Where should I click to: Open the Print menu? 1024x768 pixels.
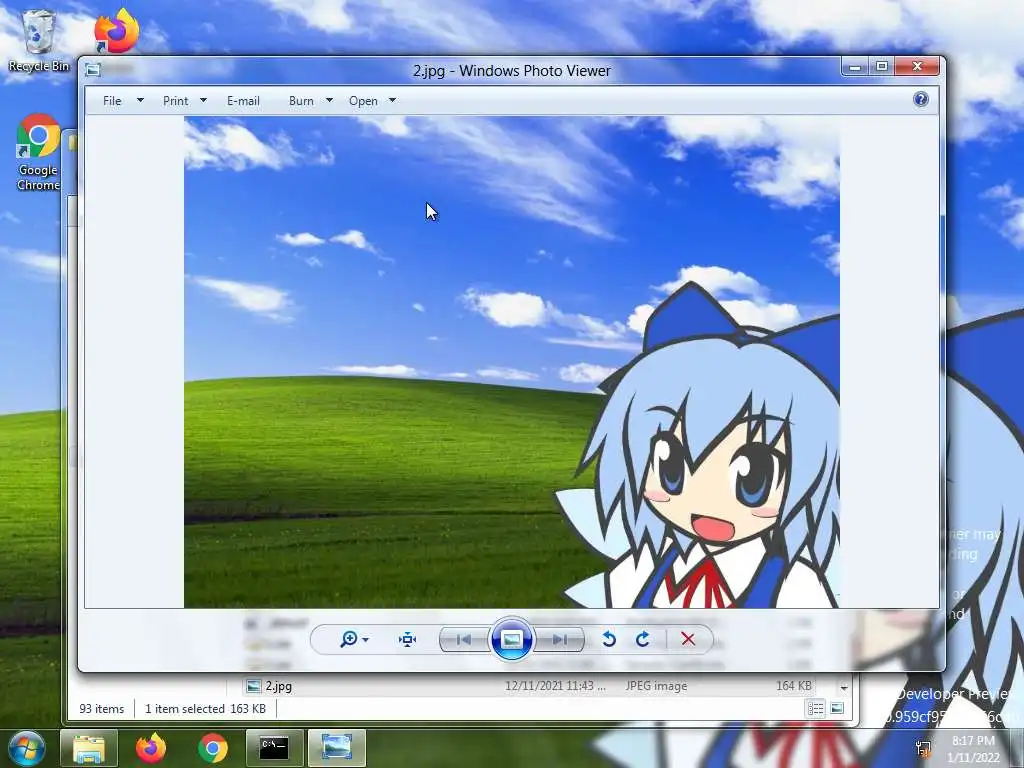tap(176, 101)
